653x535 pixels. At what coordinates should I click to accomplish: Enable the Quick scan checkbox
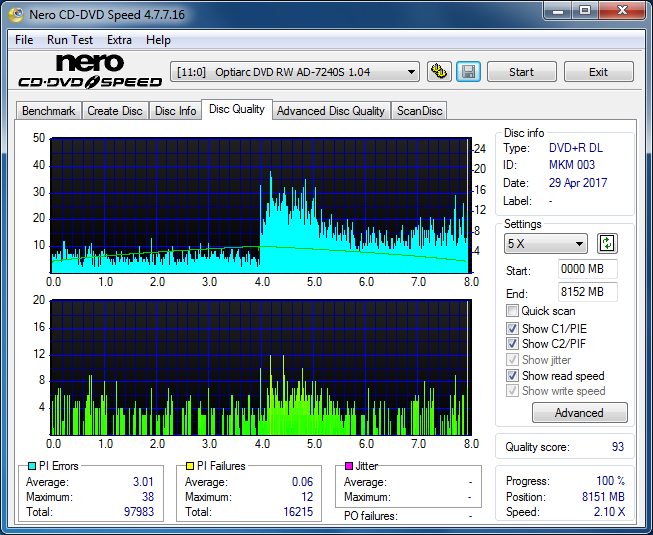(x=512, y=311)
